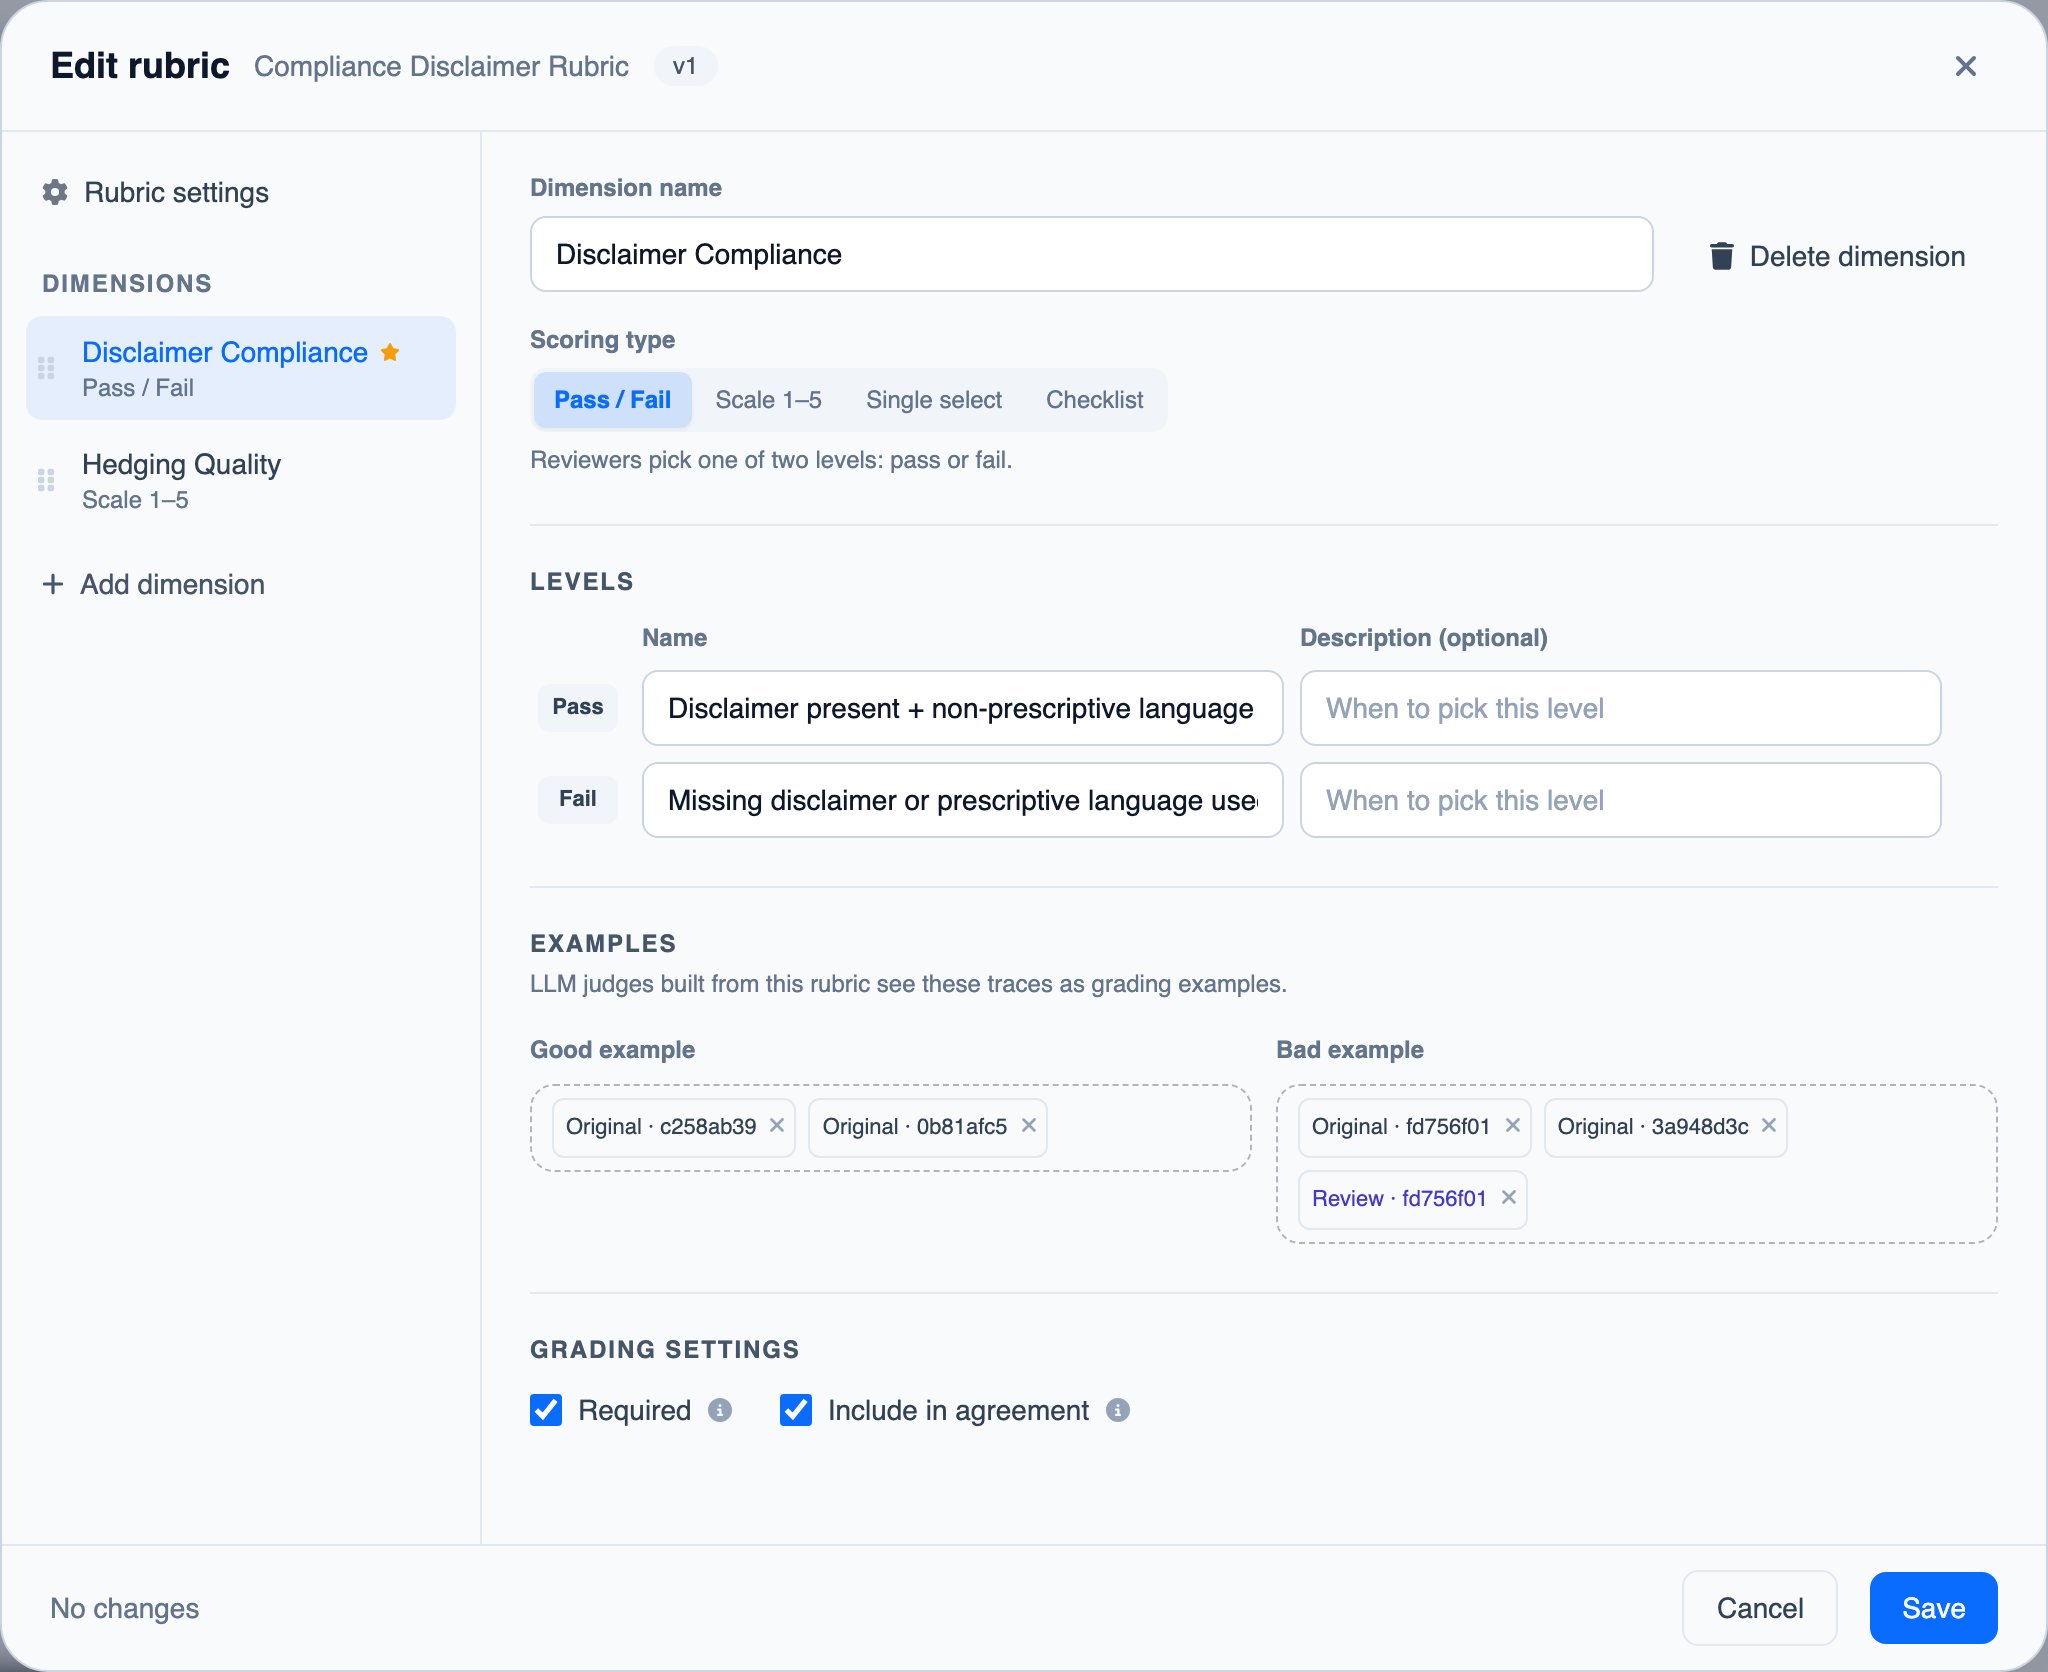The width and height of the screenshot is (2048, 1672).
Task: Close the Edit rubric dialog
Action: pyautogui.click(x=1965, y=66)
